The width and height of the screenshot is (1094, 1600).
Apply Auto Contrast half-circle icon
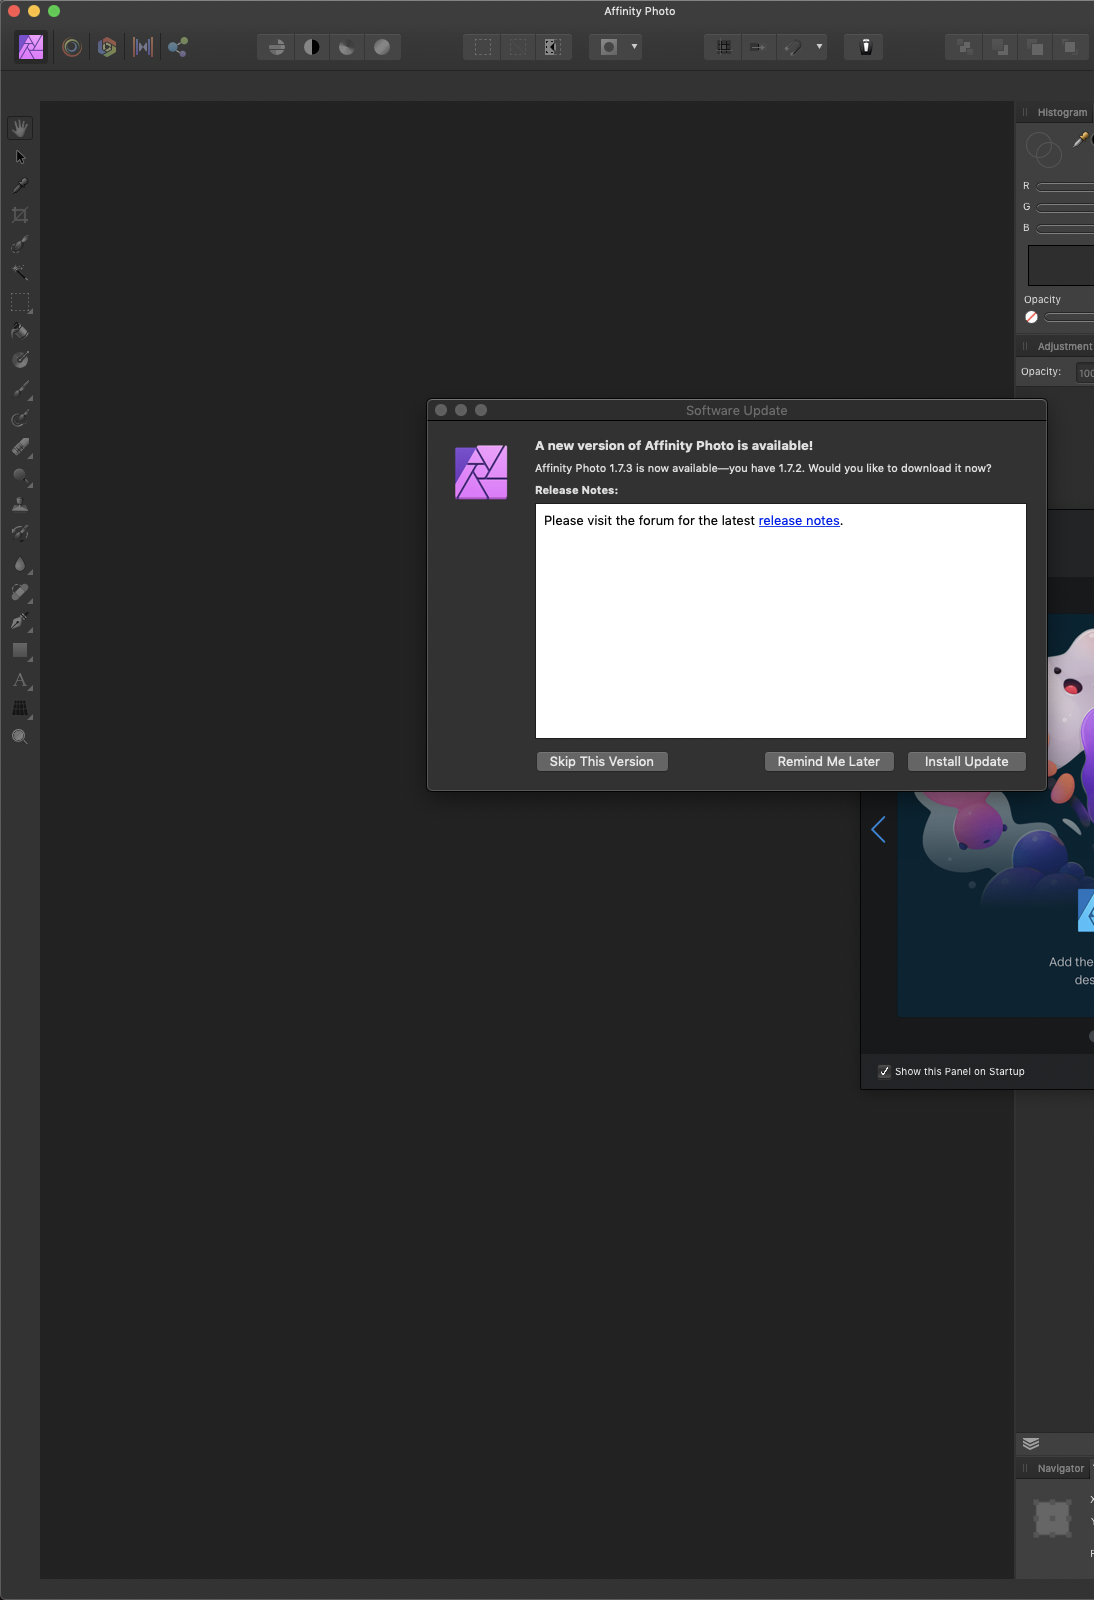point(312,47)
